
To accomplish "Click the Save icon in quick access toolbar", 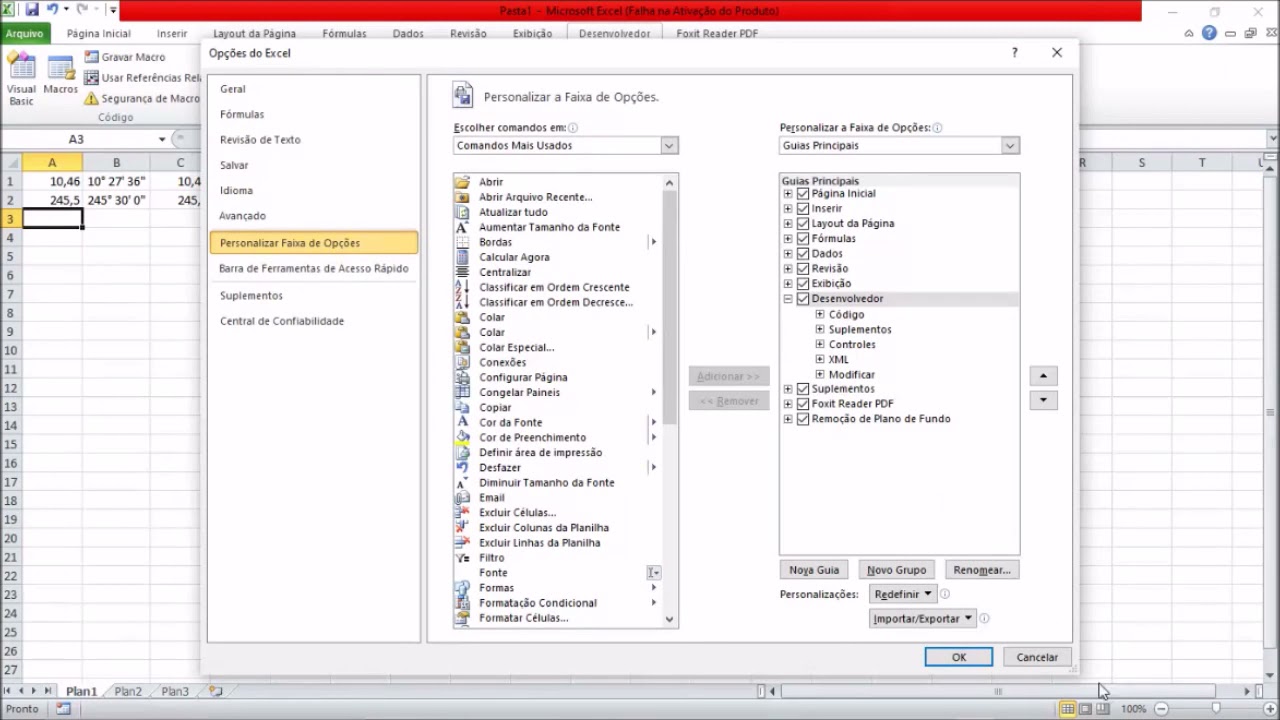I will click(x=32, y=10).
